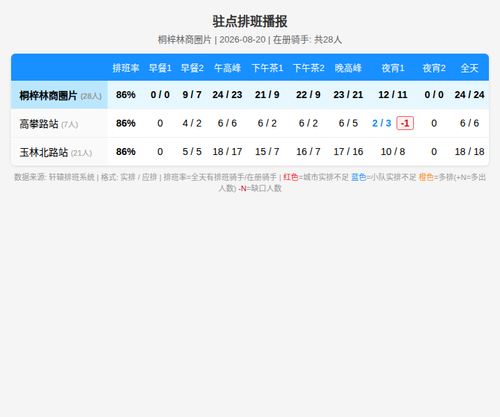Click 高攀路站 早餐1 value 0
This screenshot has width=500, height=417.
click(160, 123)
